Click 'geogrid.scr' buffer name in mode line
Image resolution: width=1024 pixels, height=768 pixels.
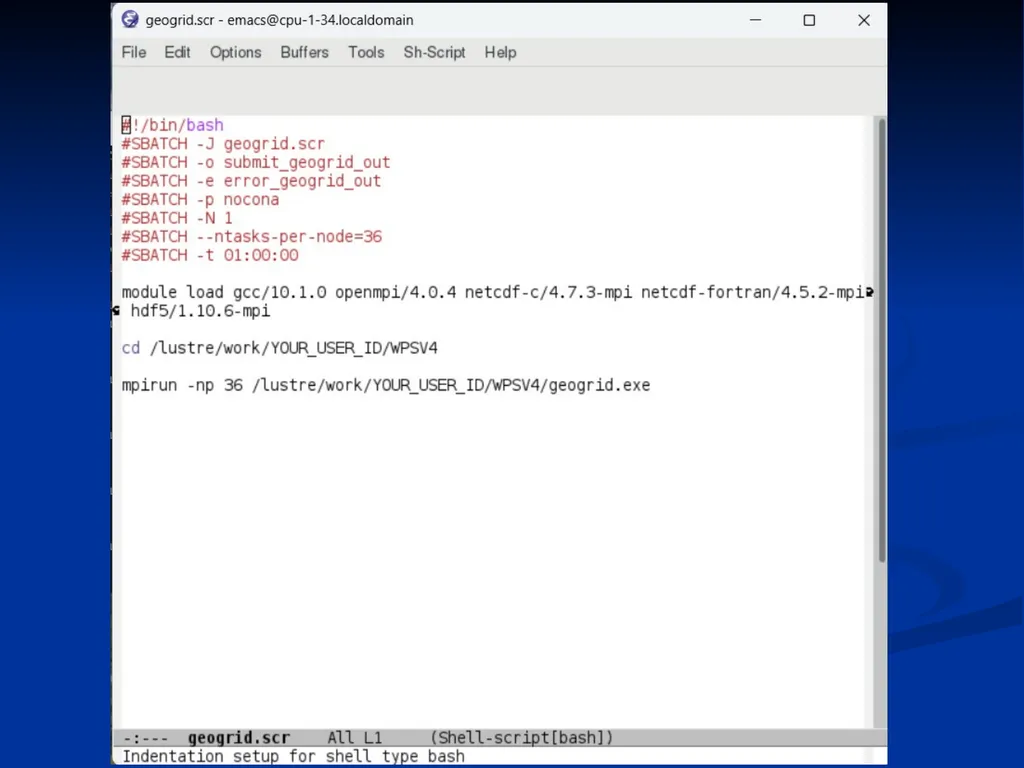238,738
